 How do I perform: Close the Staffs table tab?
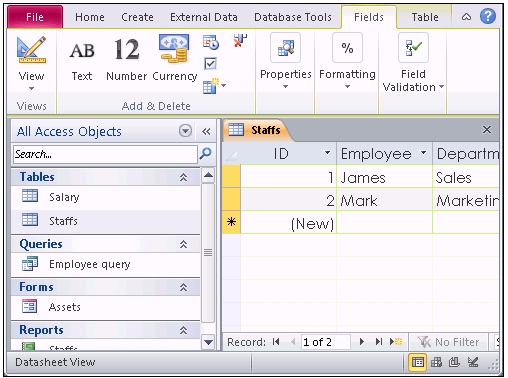[487, 129]
